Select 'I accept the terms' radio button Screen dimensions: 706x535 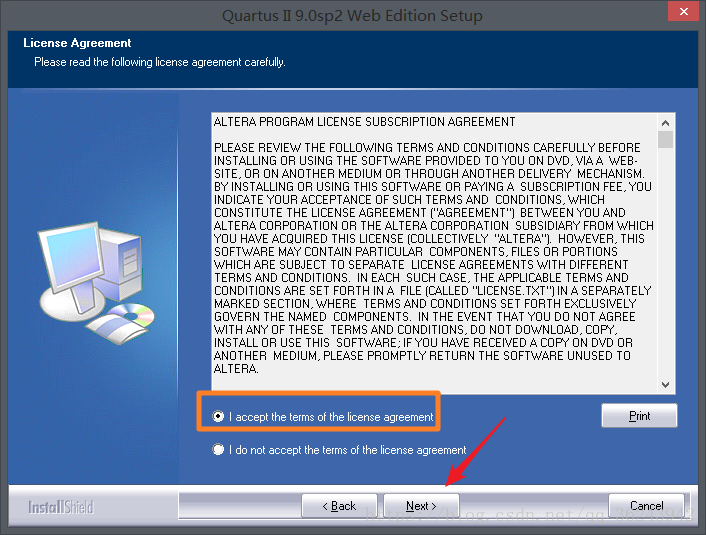[218, 417]
